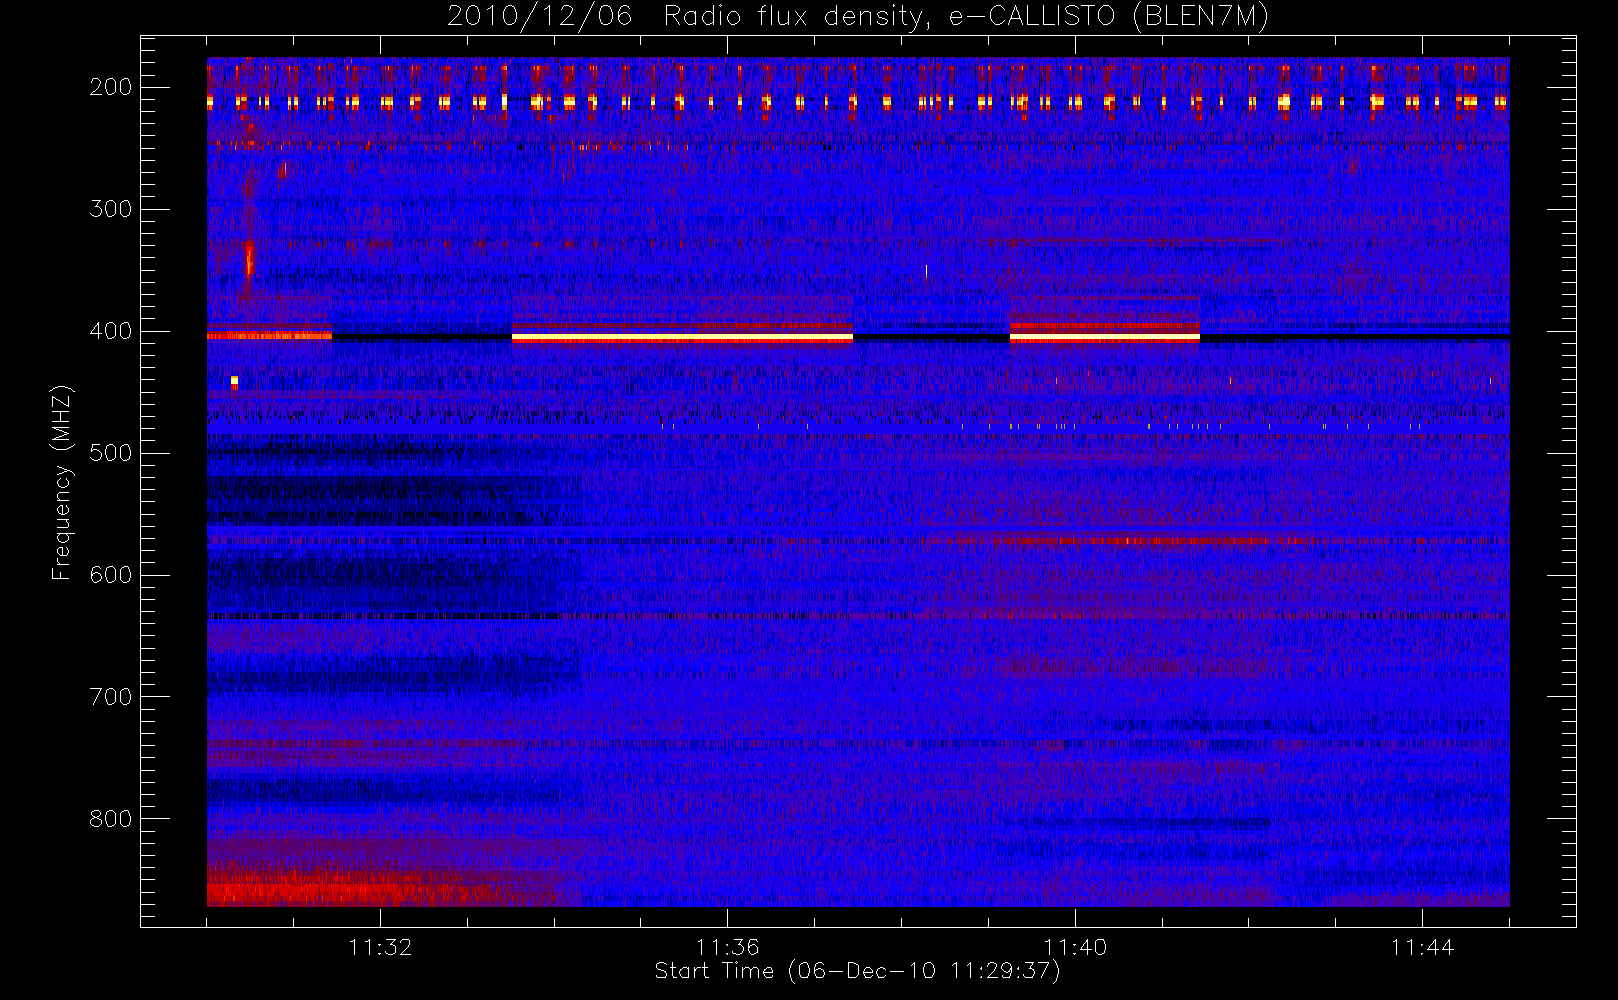Click the 11:32 time tick label
The image size is (1618, 1000).
point(380,947)
